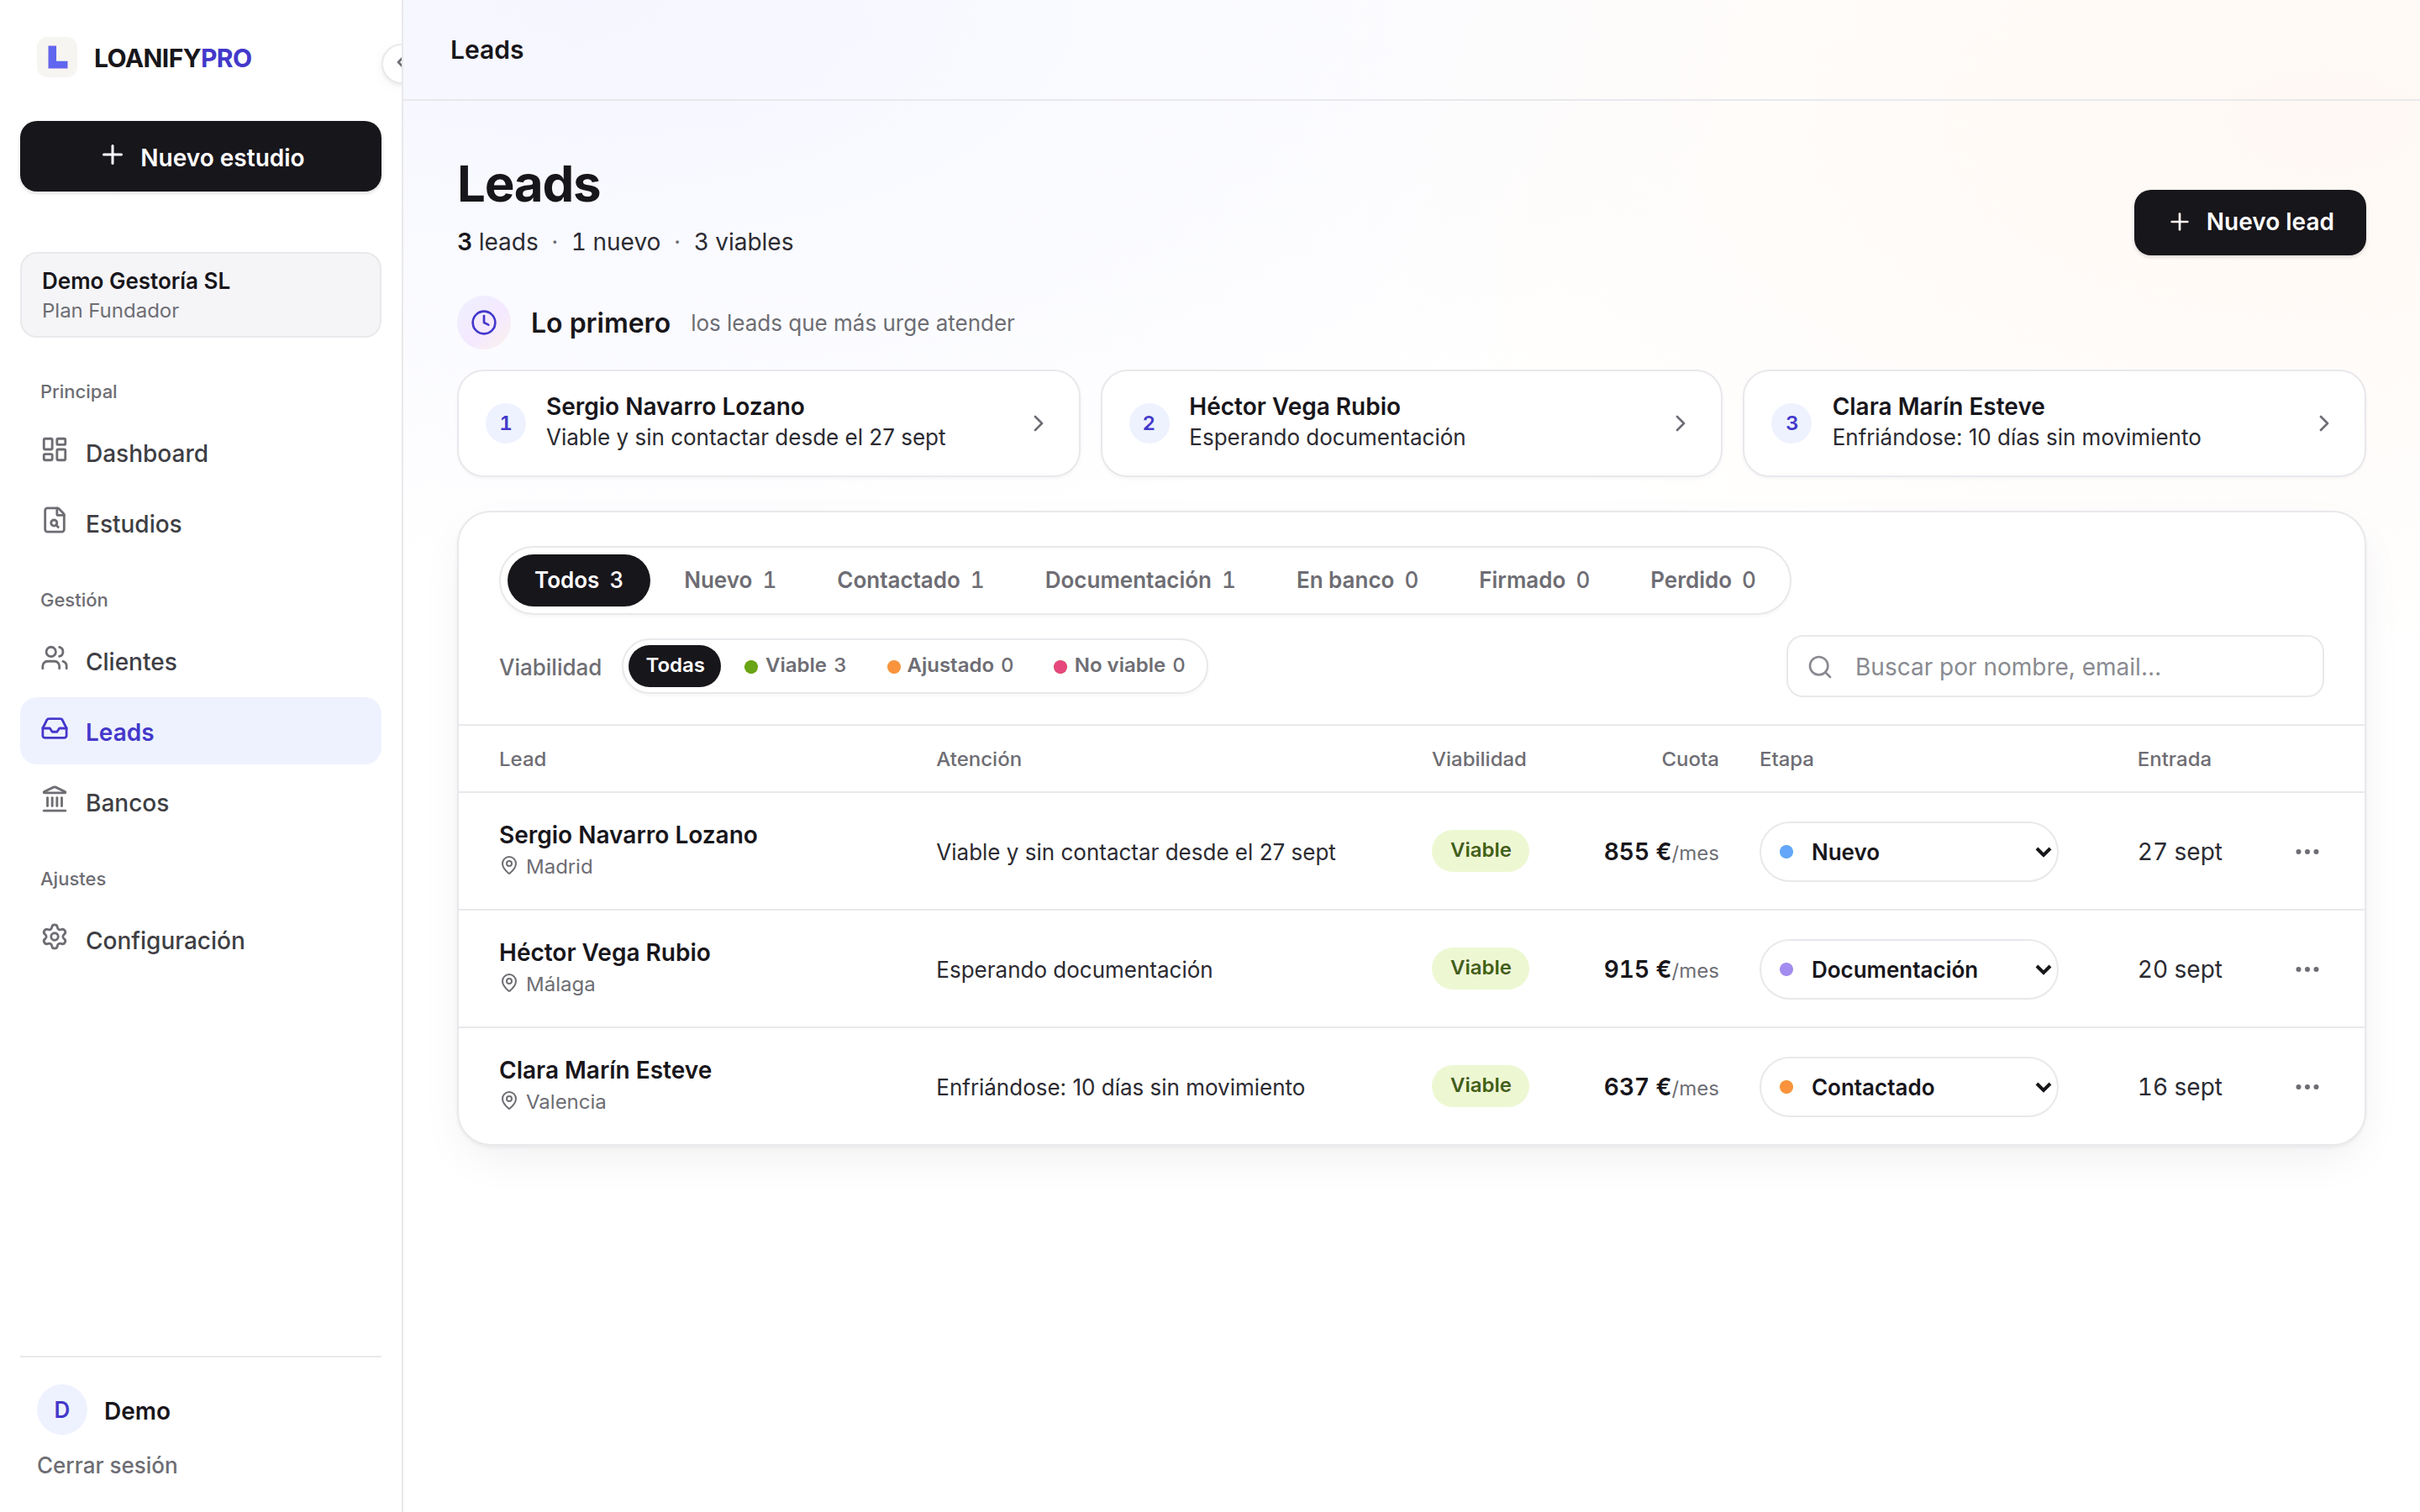This screenshot has width=2420, height=1512.
Task: Select the Todas viability filter
Action: [x=675, y=665]
